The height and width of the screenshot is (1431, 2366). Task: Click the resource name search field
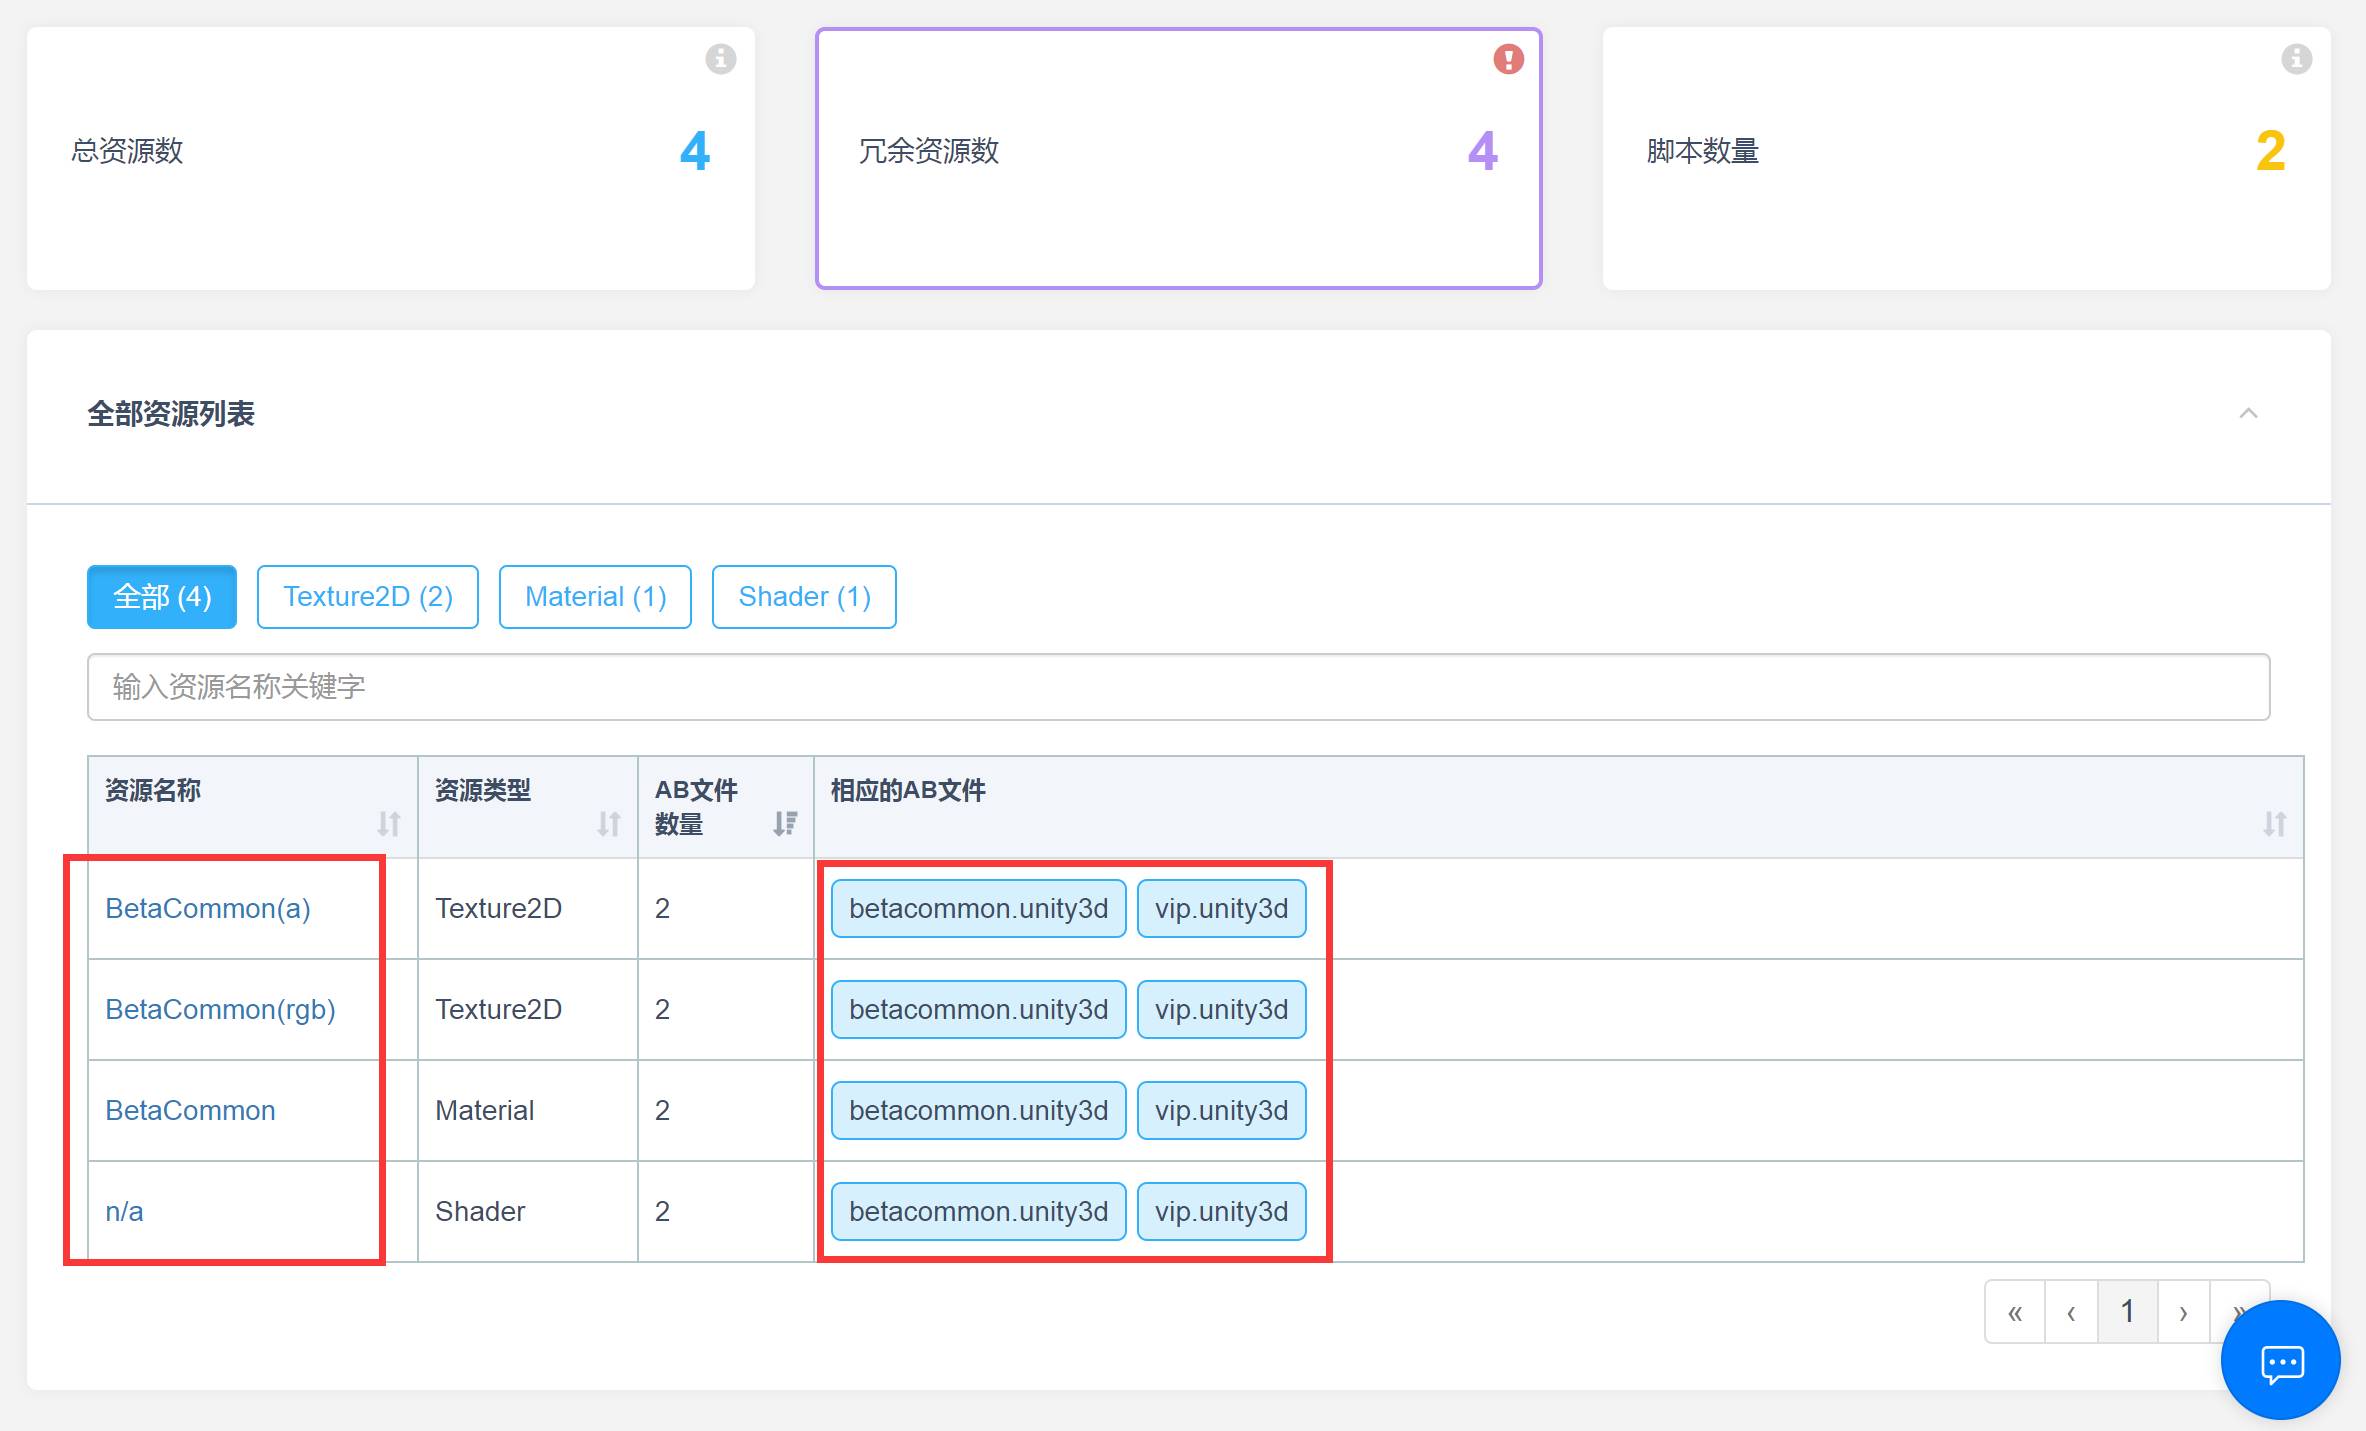[x=1178, y=687]
